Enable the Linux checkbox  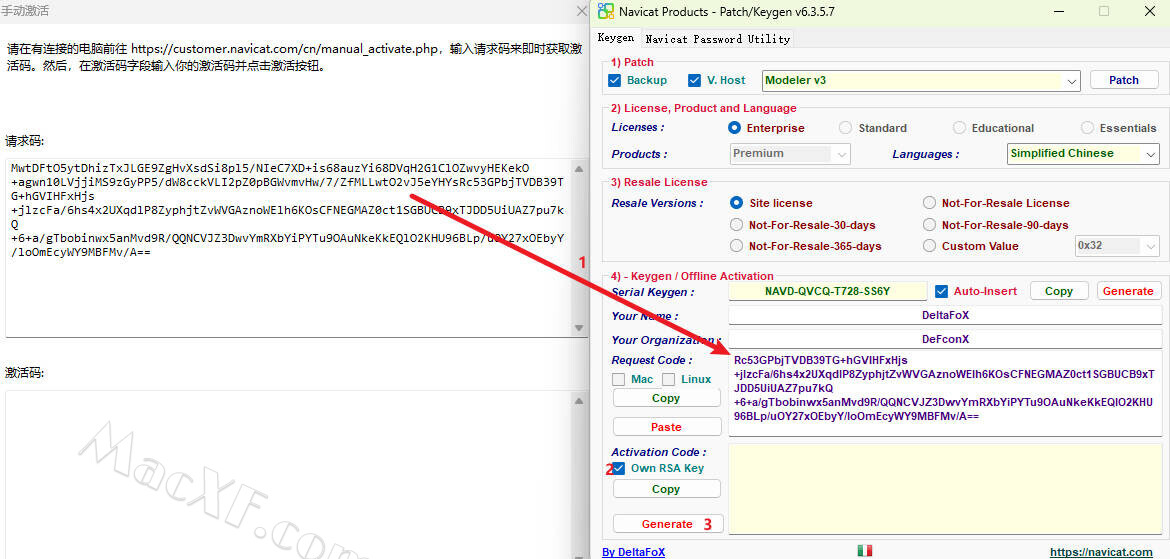pyautogui.click(x=668, y=379)
